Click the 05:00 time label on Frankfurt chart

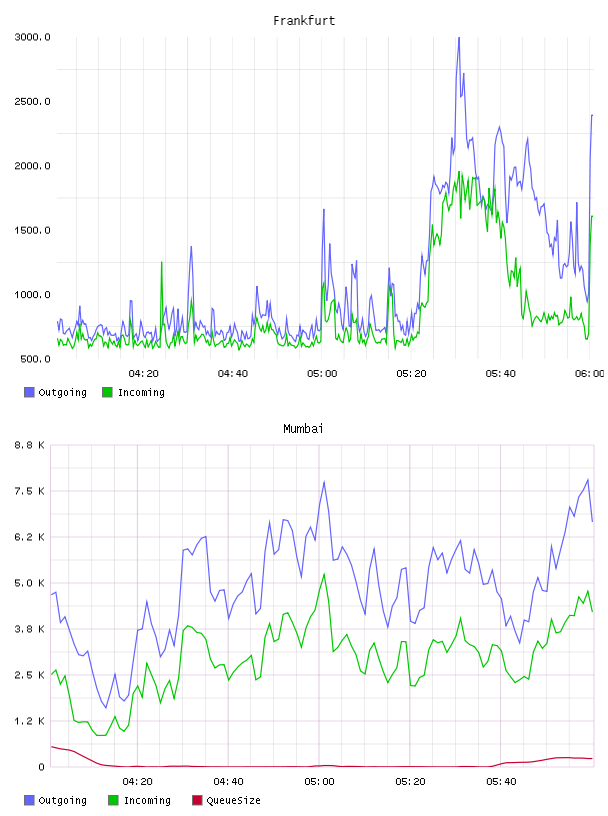coord(322,374)
